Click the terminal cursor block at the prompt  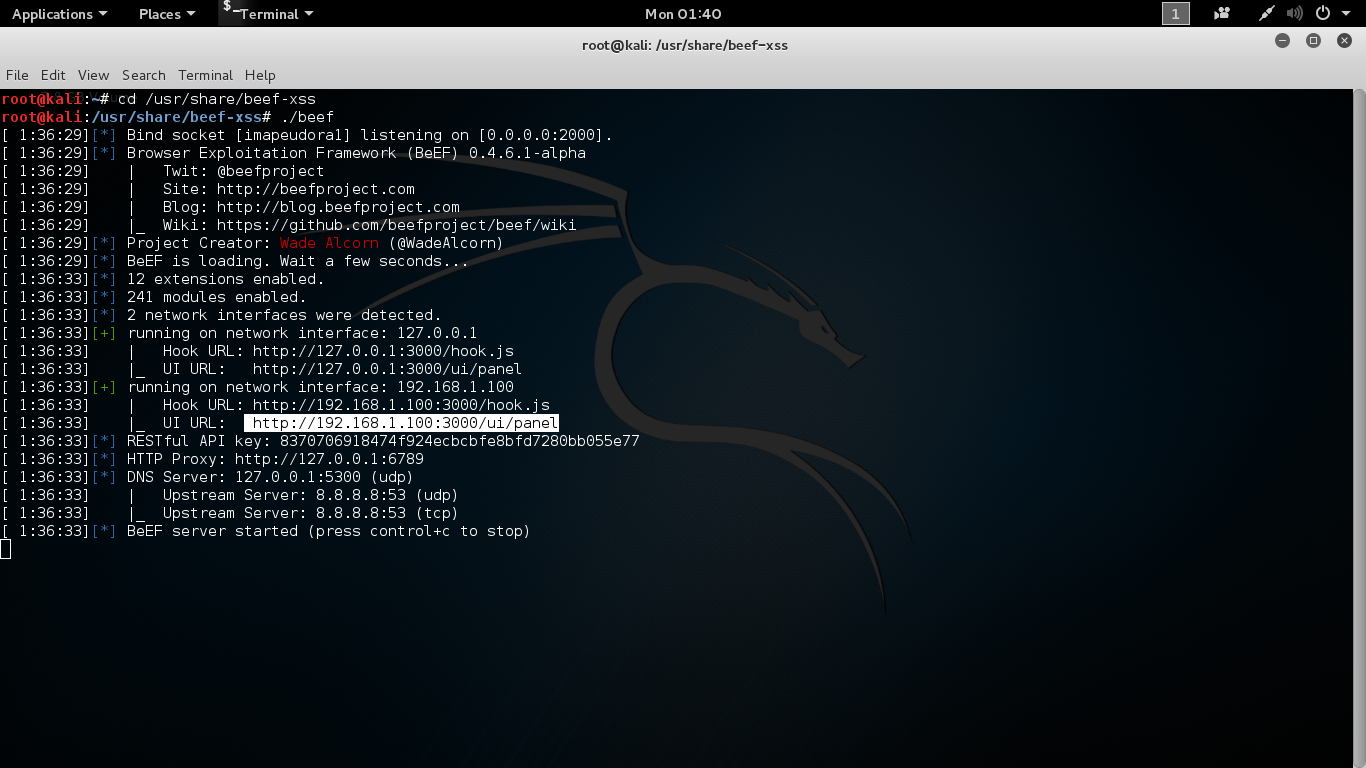click(5, 549)
